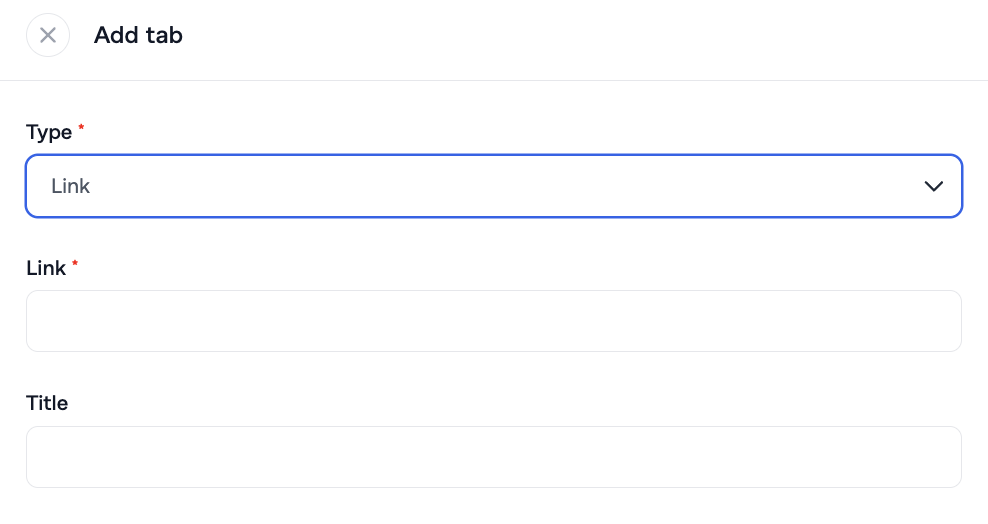988x524 pixels.
Task: Click the Type field label
Action: (x=49, y=132)
